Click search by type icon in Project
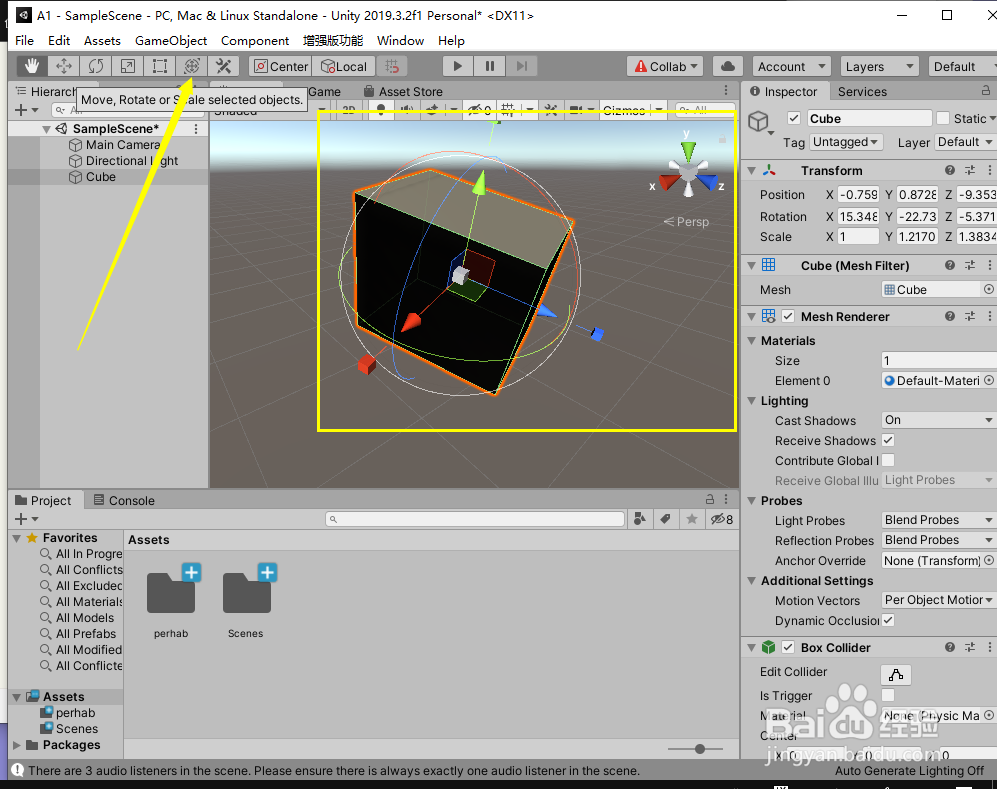Image resolution: width=997 pixels, height=789 pixels. (x=640, y=519)
